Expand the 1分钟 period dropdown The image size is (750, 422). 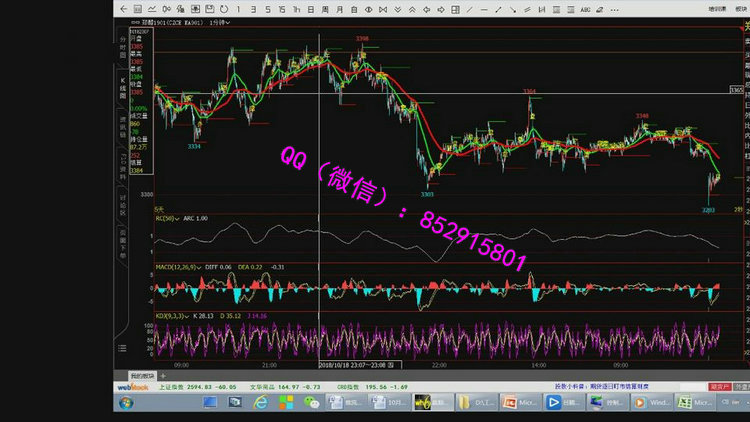[219, 21]
